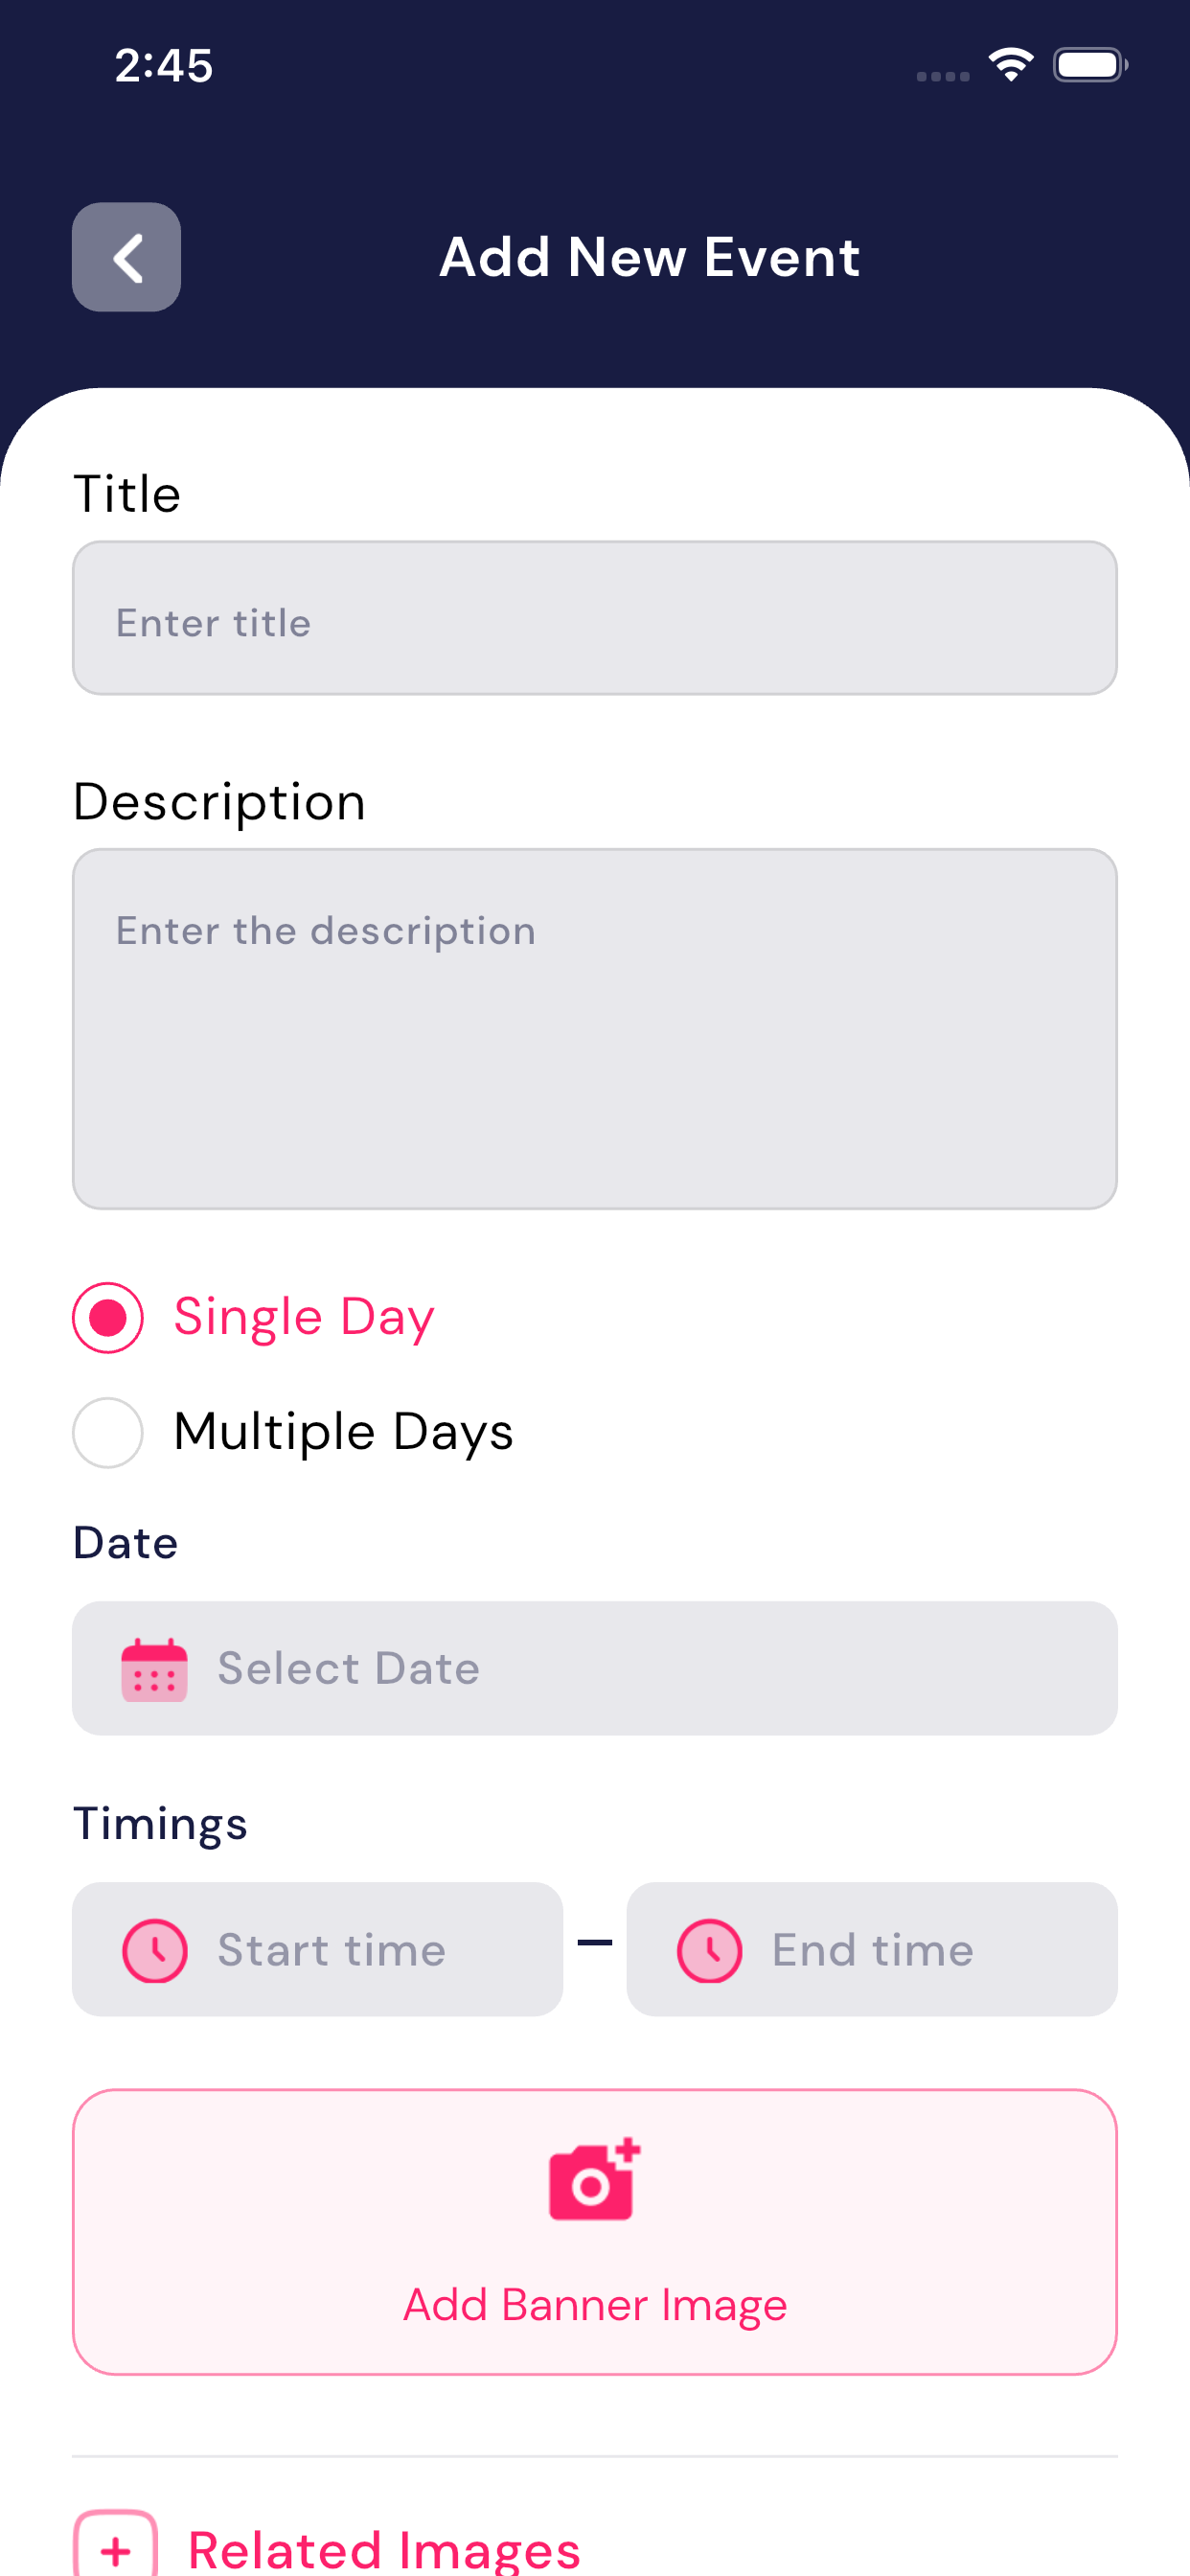The height and width of the screenshot is (2576, 1190).
Task: Tap the 2:45 clock in status bar
Action: pyautogui.click(x=164, y=66)
